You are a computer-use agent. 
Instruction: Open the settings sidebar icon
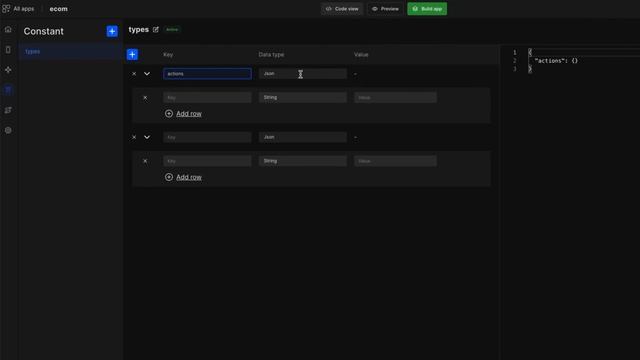point(8,130)
